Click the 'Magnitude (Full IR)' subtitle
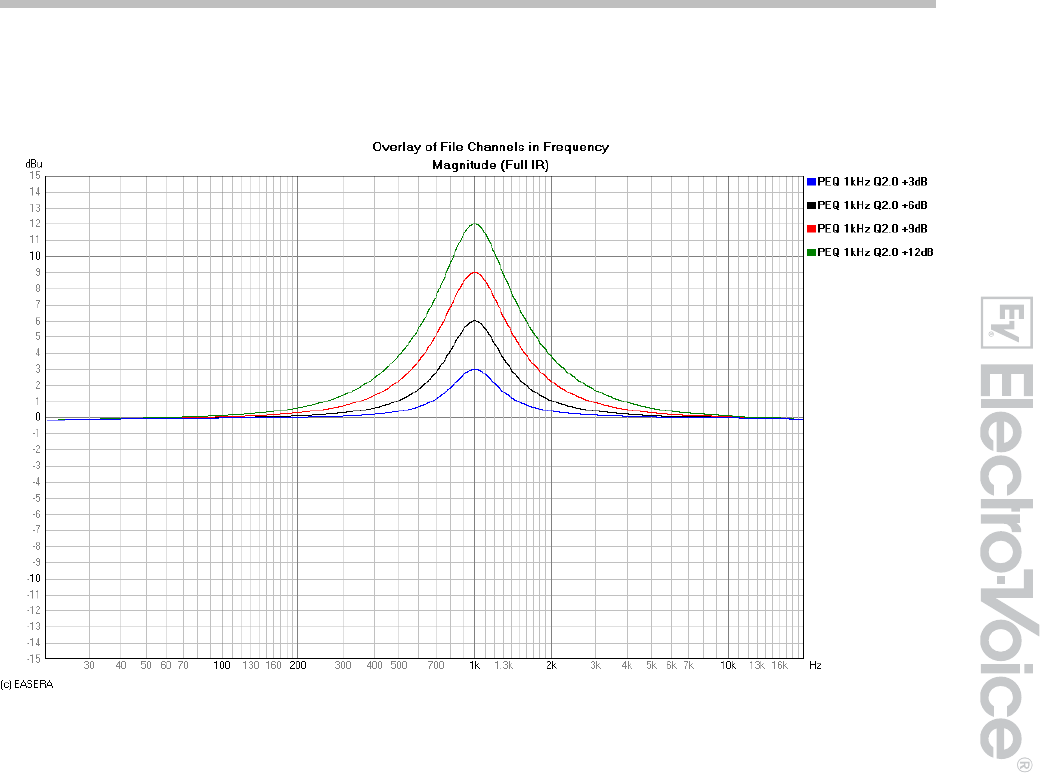Image resolution: width=1040 pixels, height=773 pixels. [490, 164]
